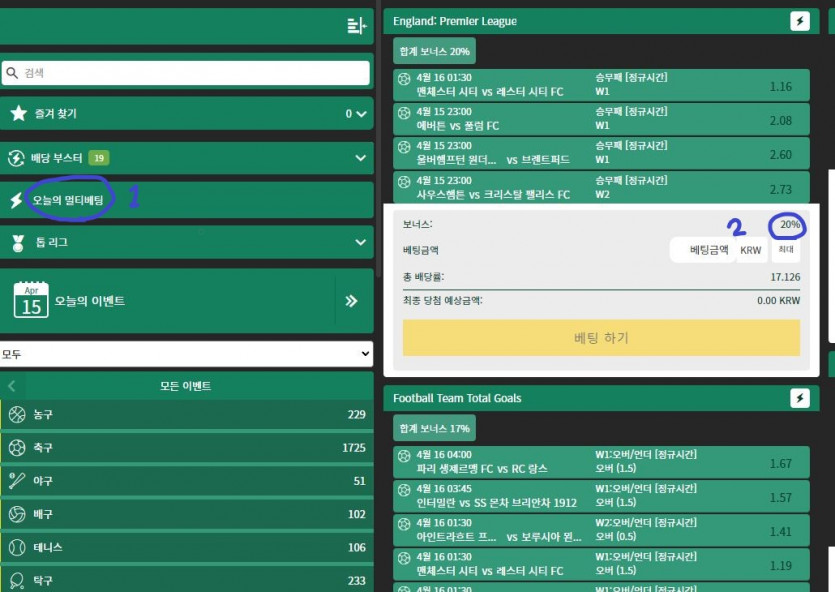
Task: Click the 배당 부스터 booster icon
Action: coord(16,158)
